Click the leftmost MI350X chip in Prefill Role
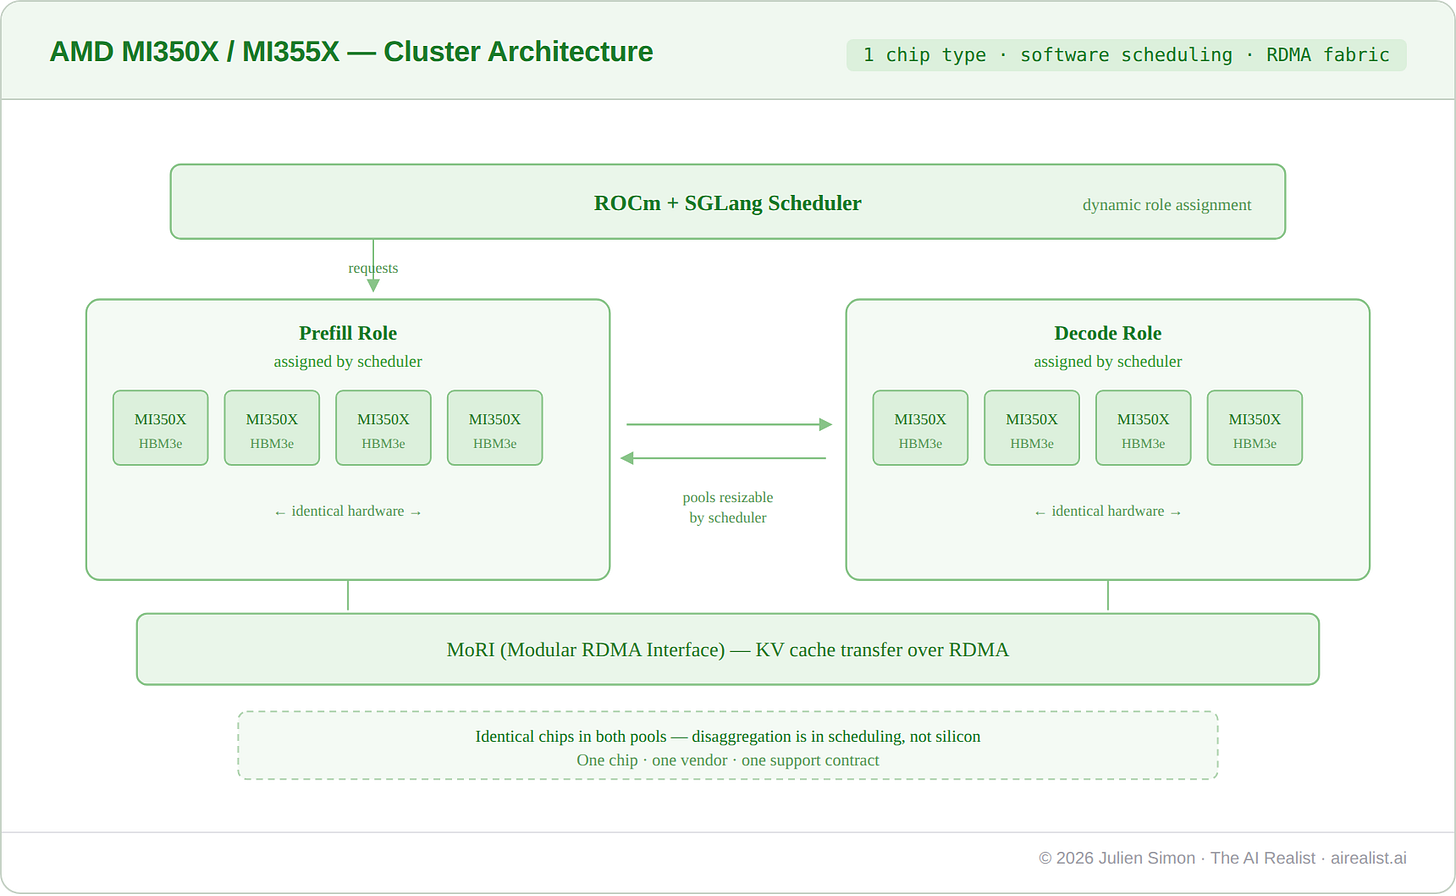Screen dimensions: 1456x896 161,428
